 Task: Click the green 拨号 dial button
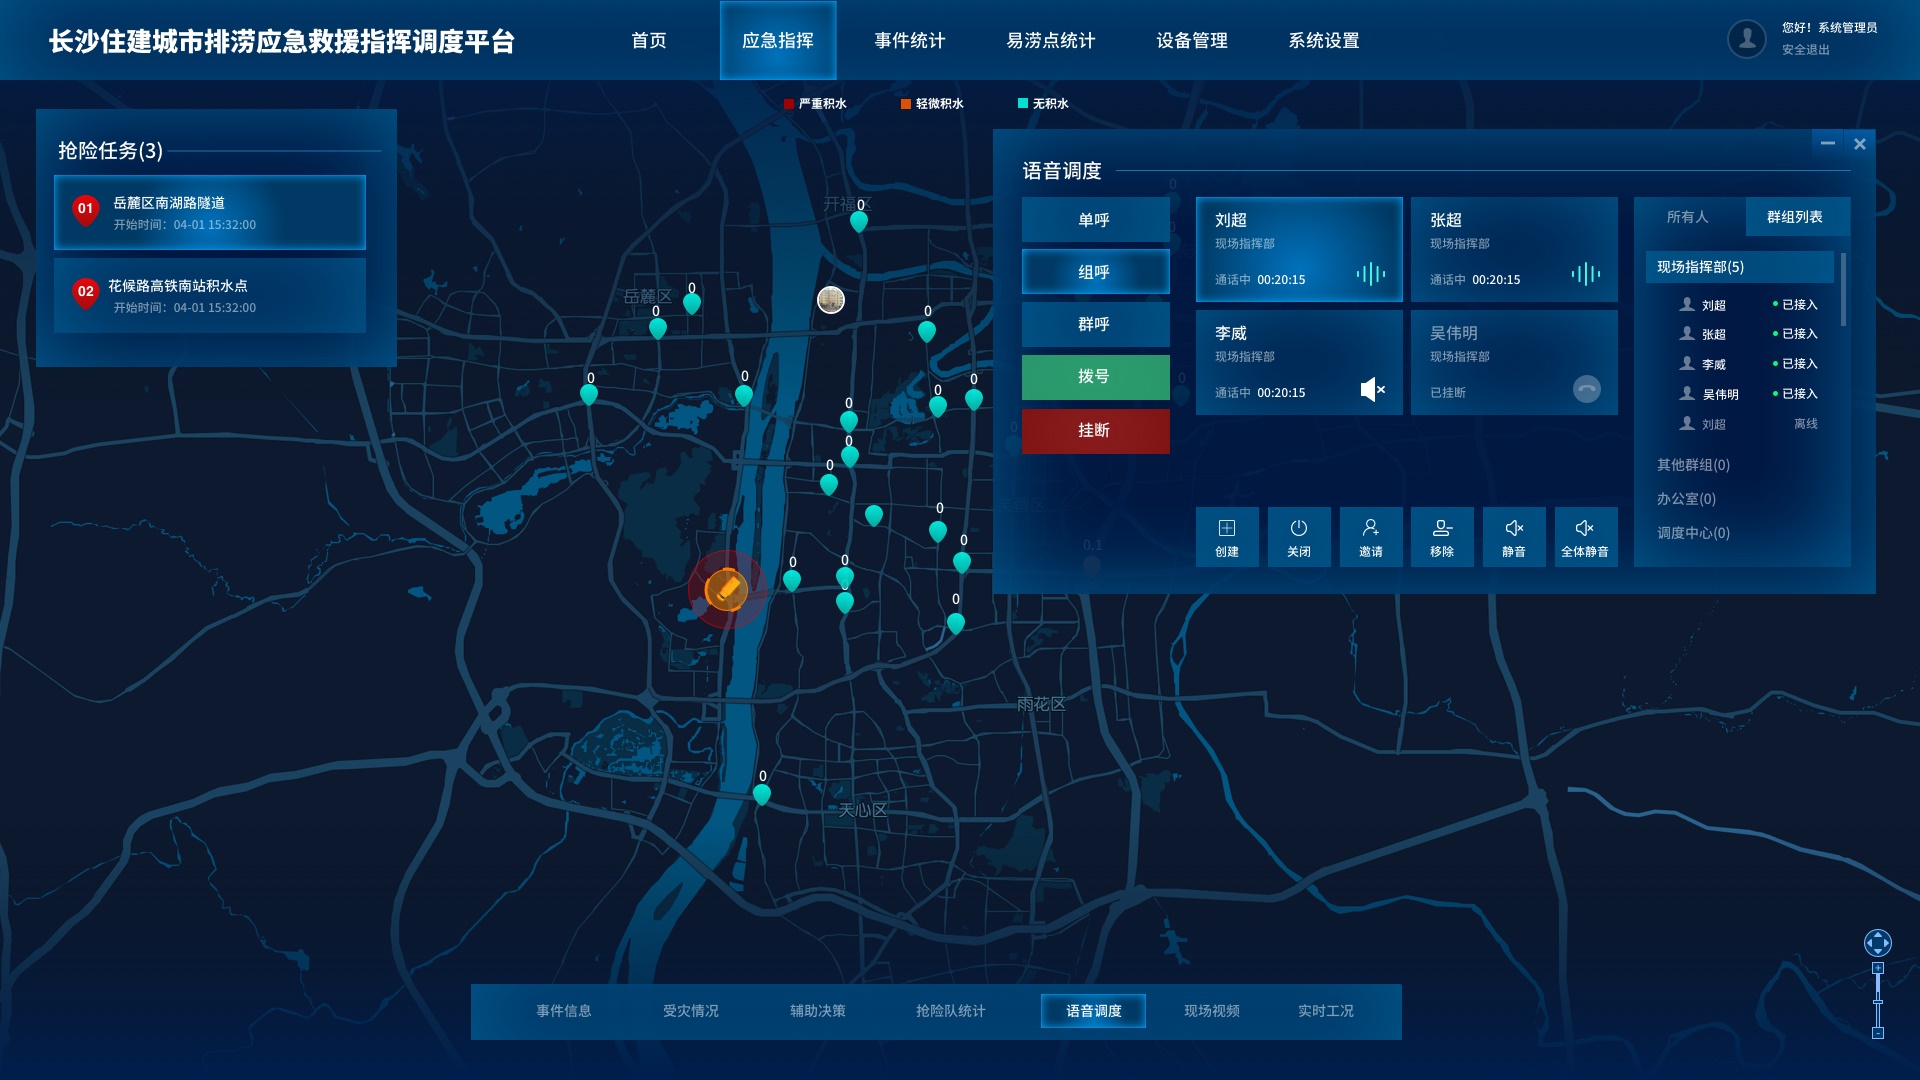pyautogui.click(x=1095, y=377)
